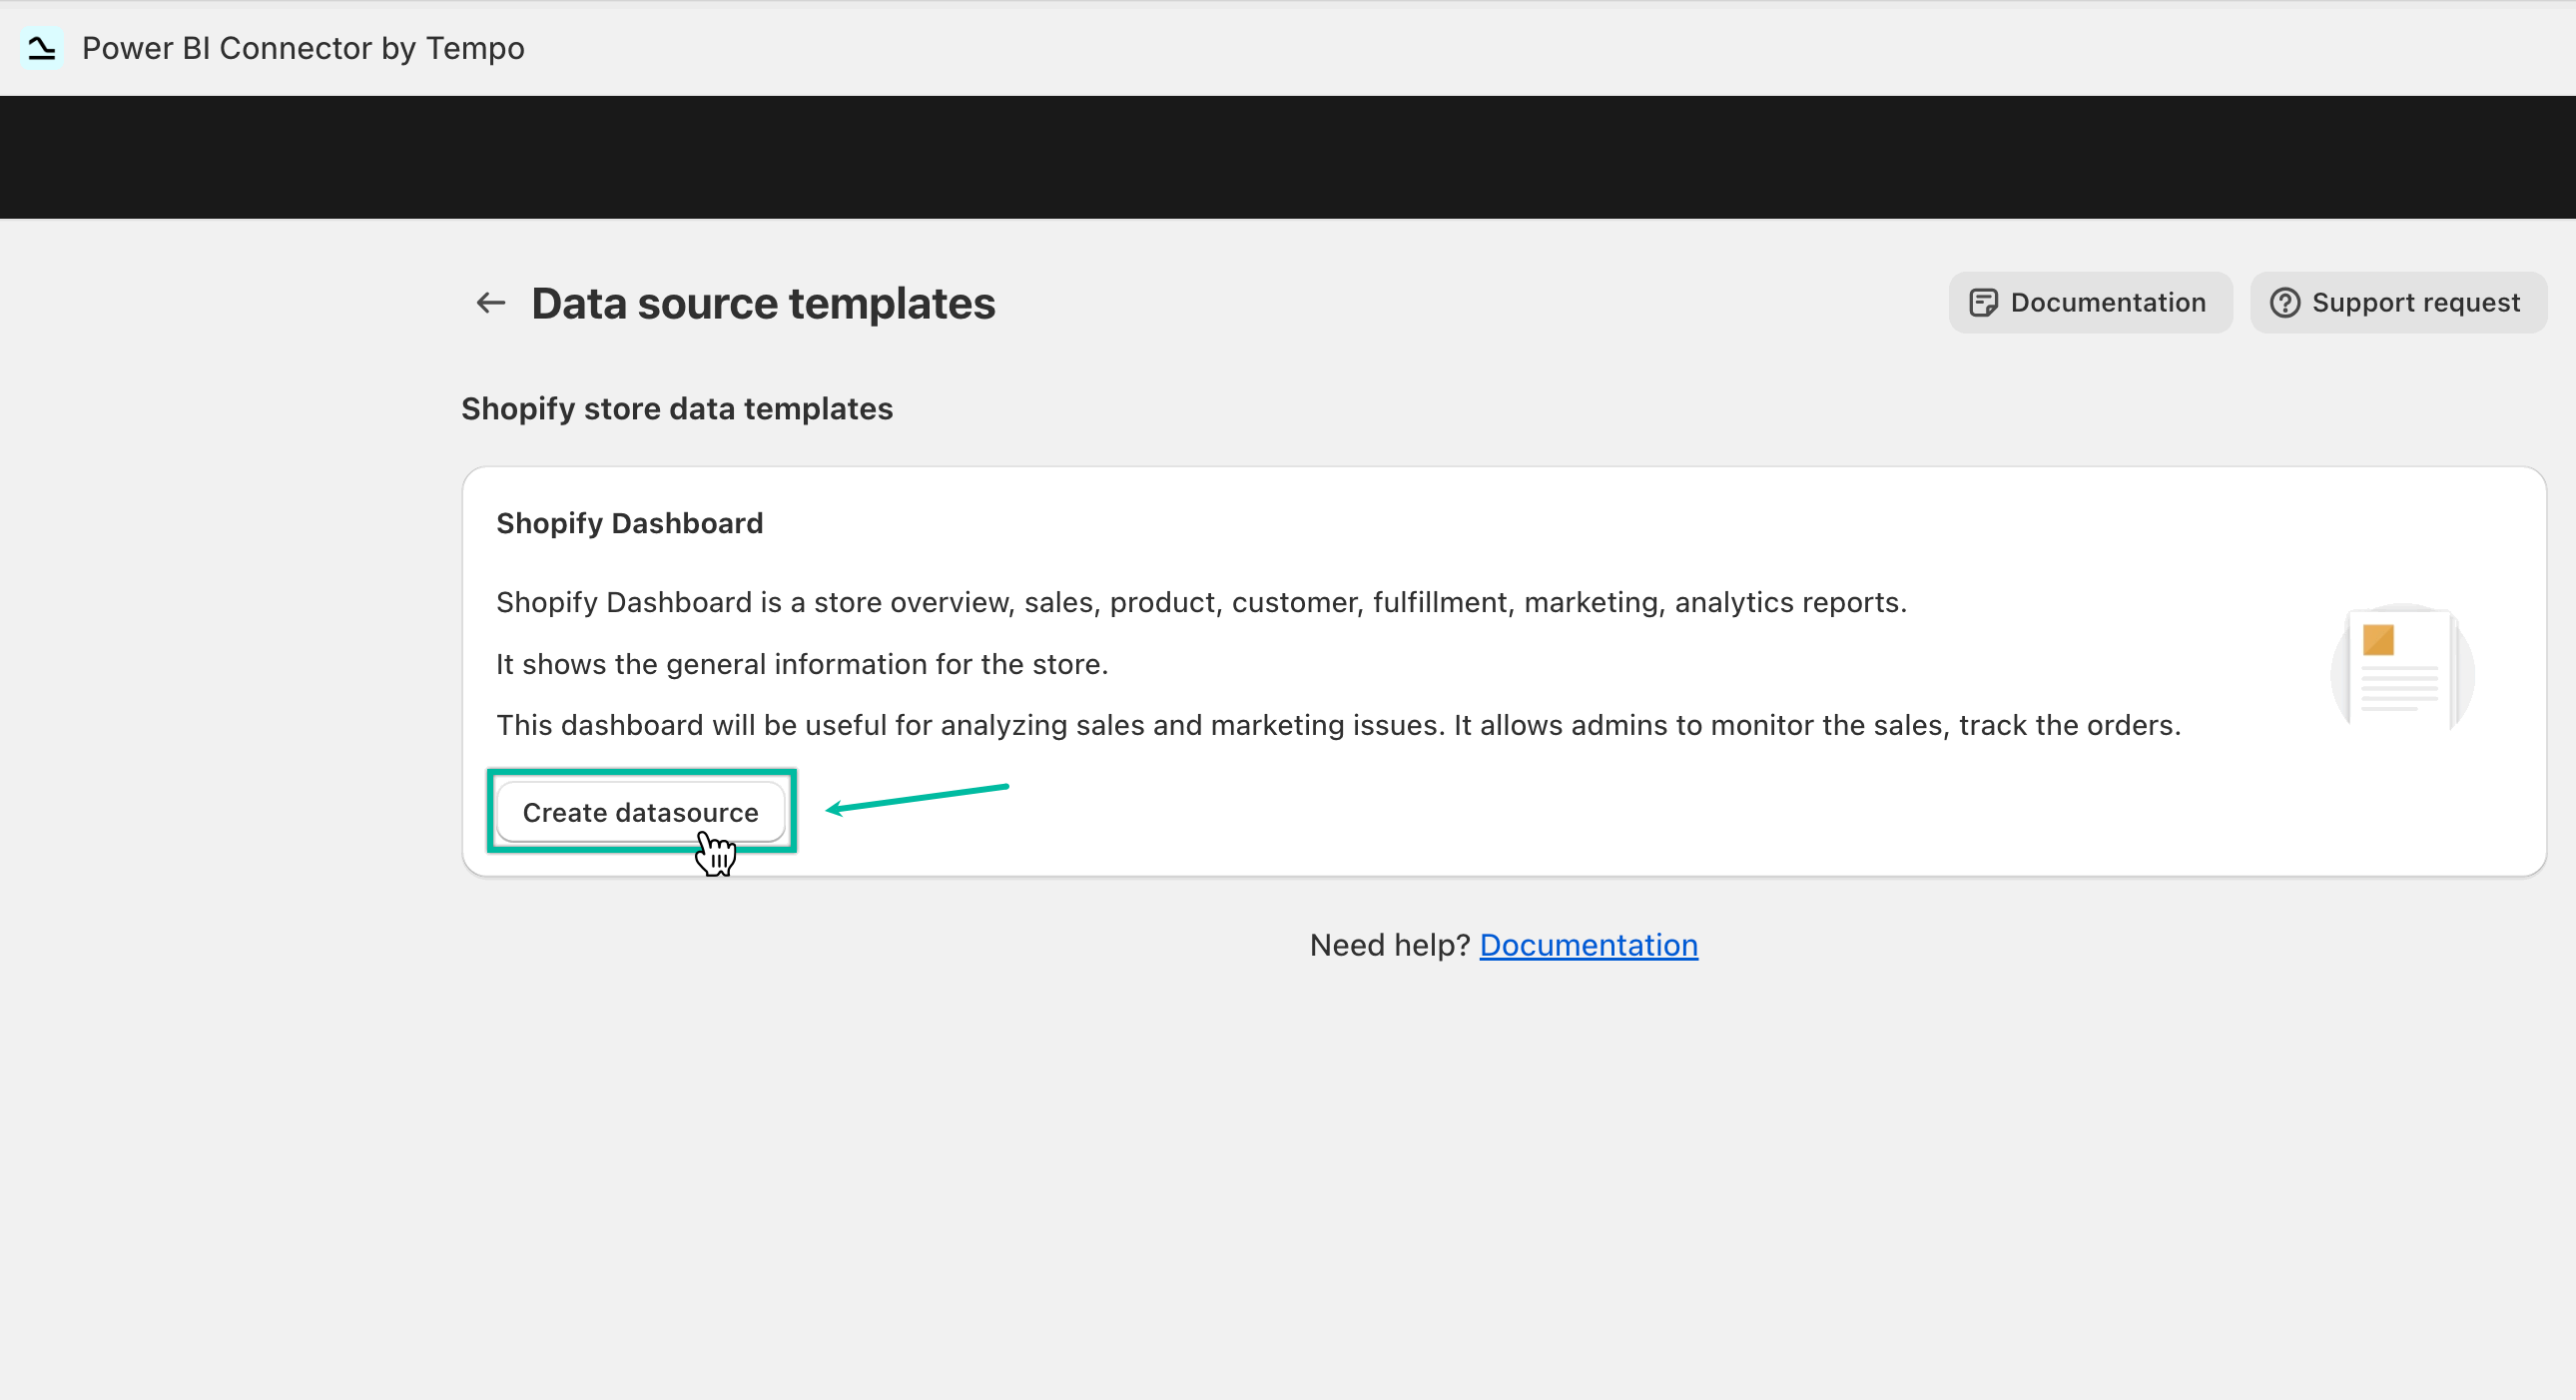Image resolution: width=2576 pixels, height=1400 pixels.
Task: Click the document illustration in Shopify card
Action: point(2402,669)
